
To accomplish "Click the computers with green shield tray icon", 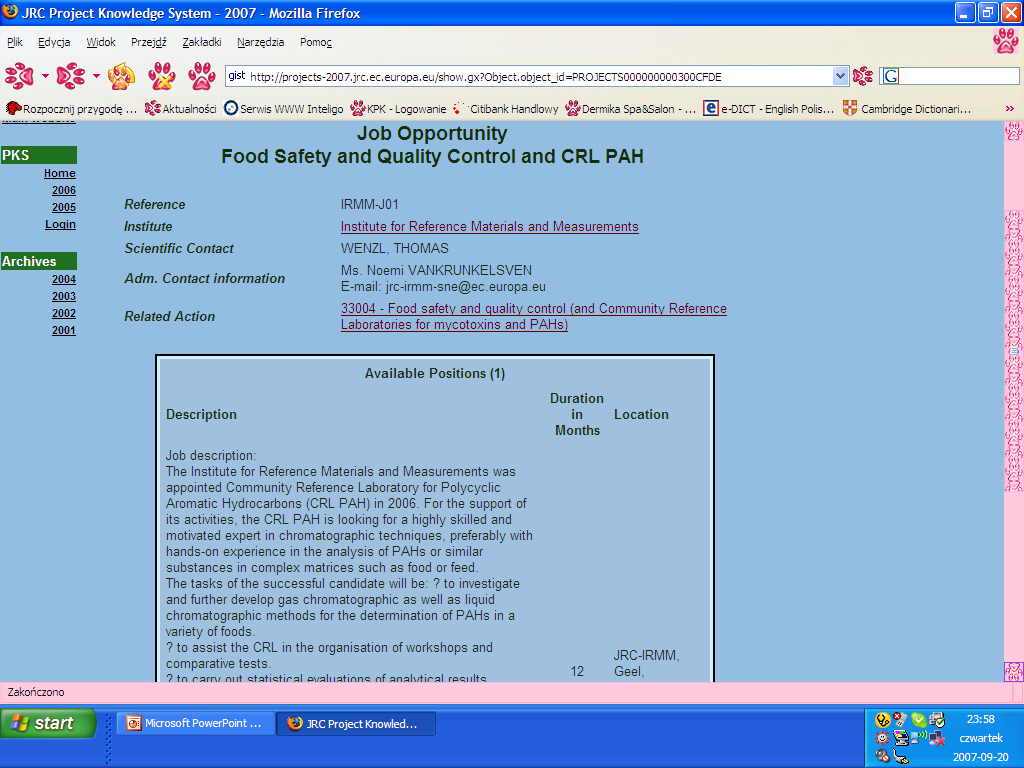I will tap(937, 720).
